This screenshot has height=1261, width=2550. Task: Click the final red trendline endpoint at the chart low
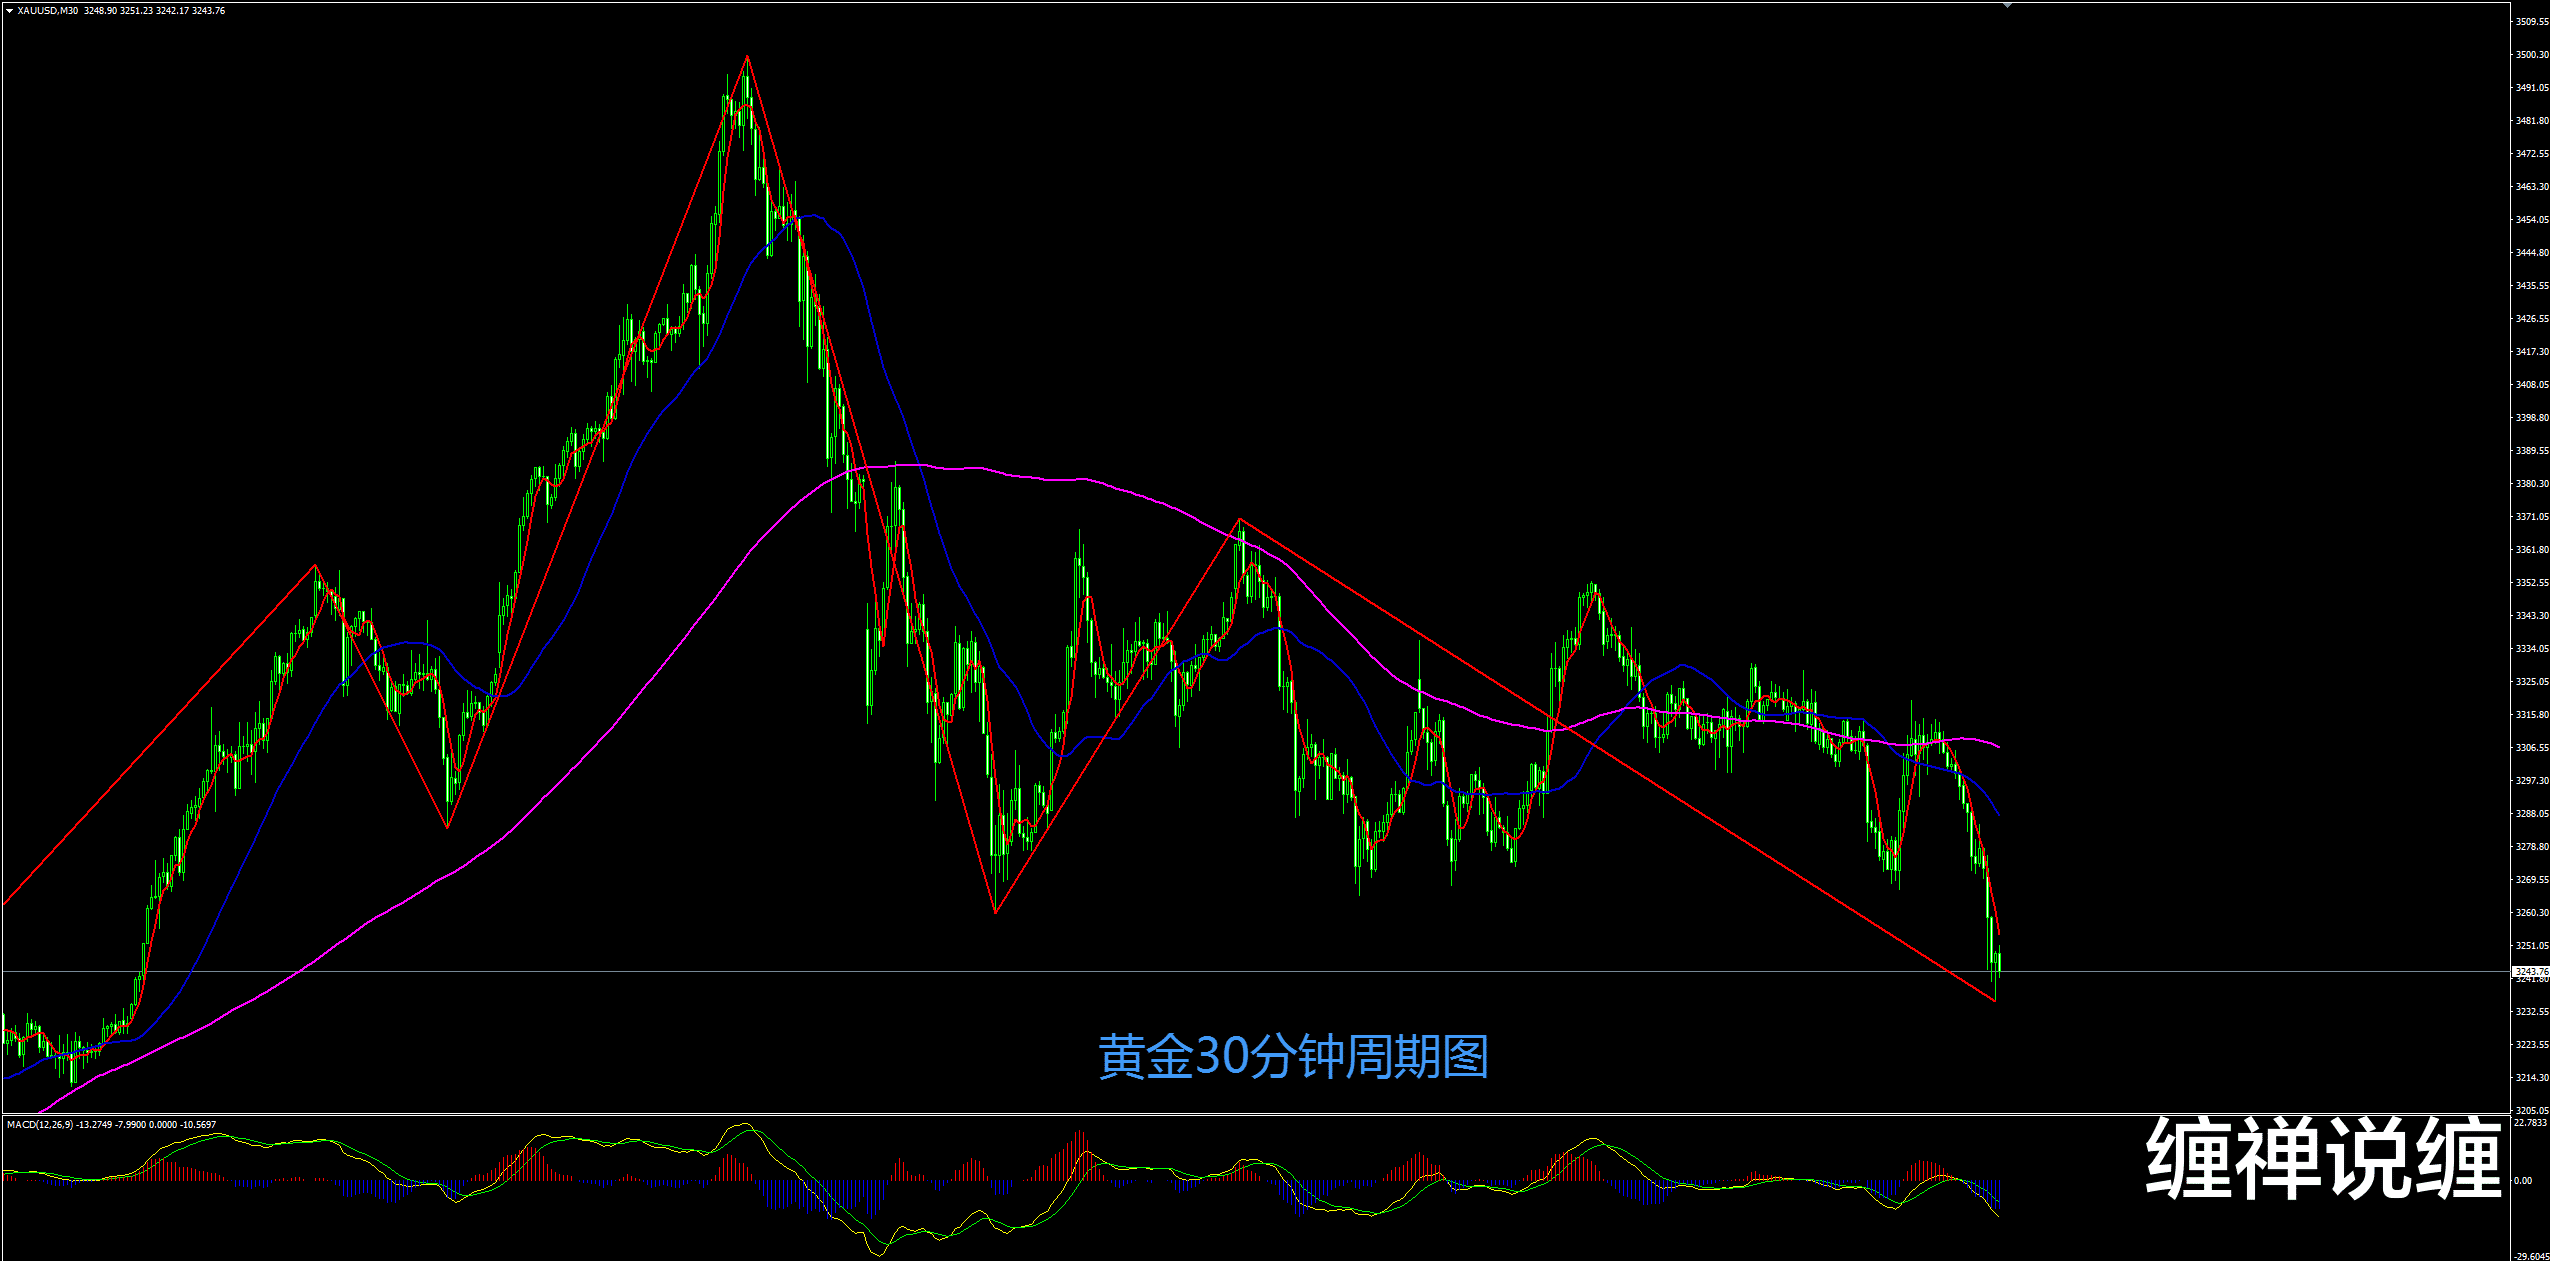coord(1994,1000)
